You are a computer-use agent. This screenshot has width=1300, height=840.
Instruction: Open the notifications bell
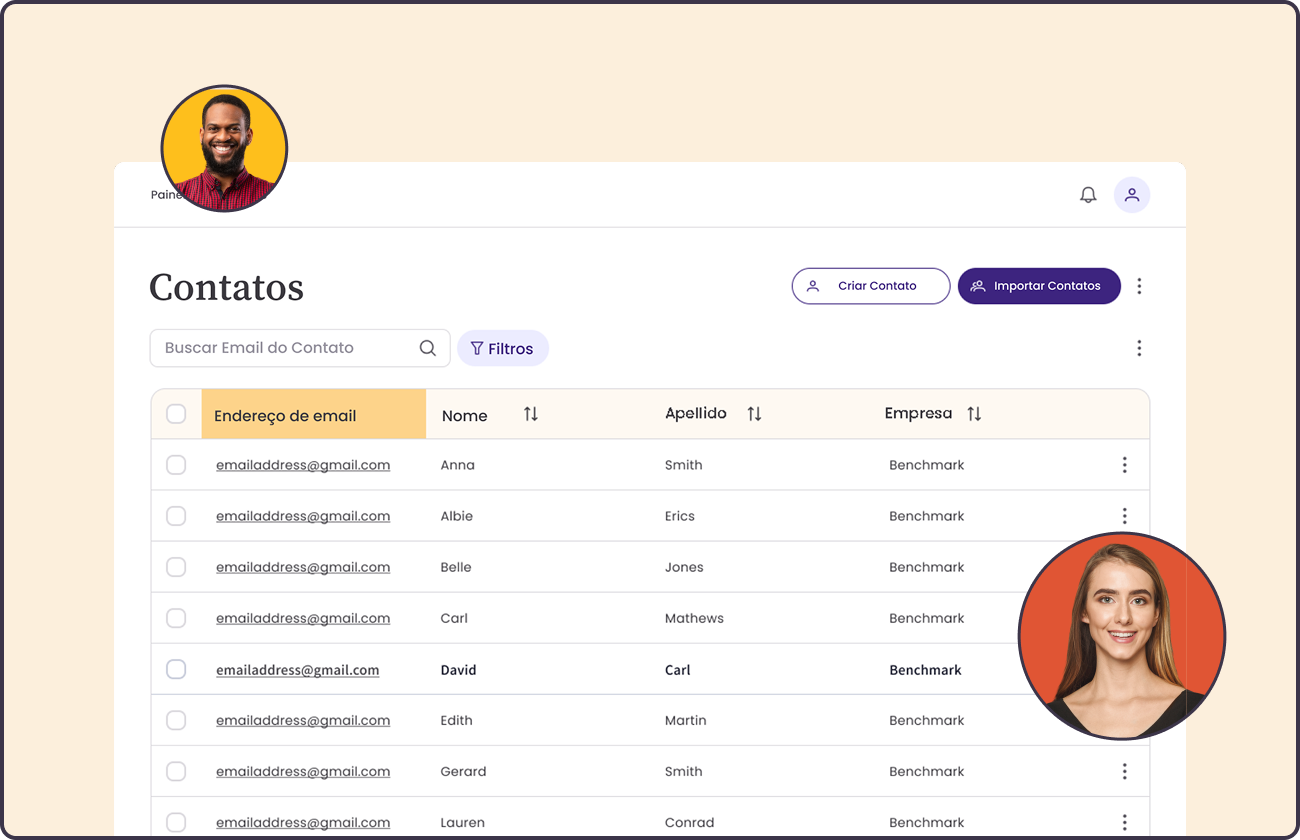click(1088, 195)
